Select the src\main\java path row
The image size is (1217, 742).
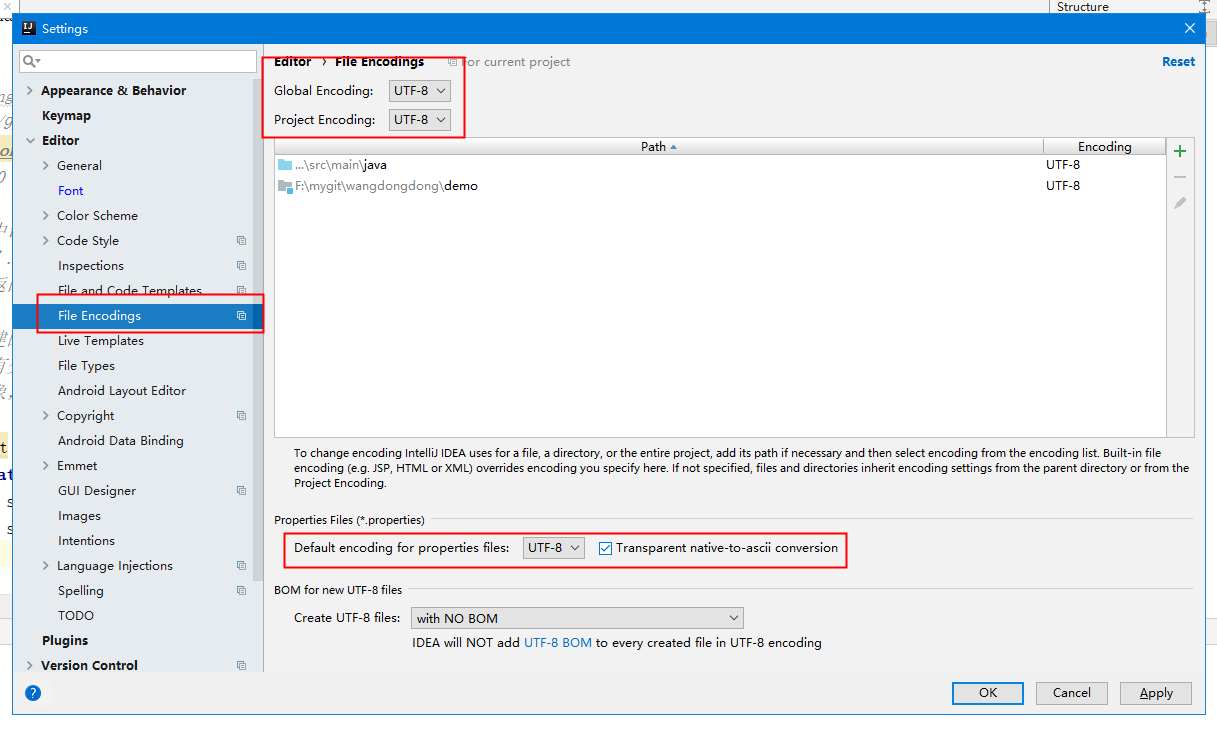point(720,165)
